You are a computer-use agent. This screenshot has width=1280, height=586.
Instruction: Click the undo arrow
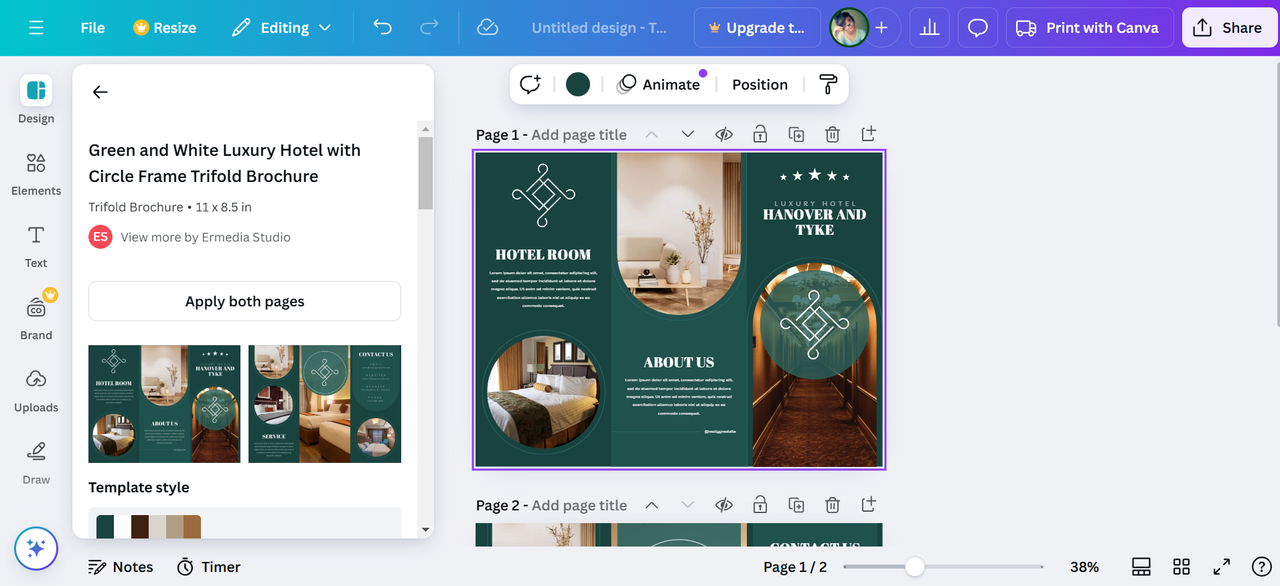click(382, 28)
